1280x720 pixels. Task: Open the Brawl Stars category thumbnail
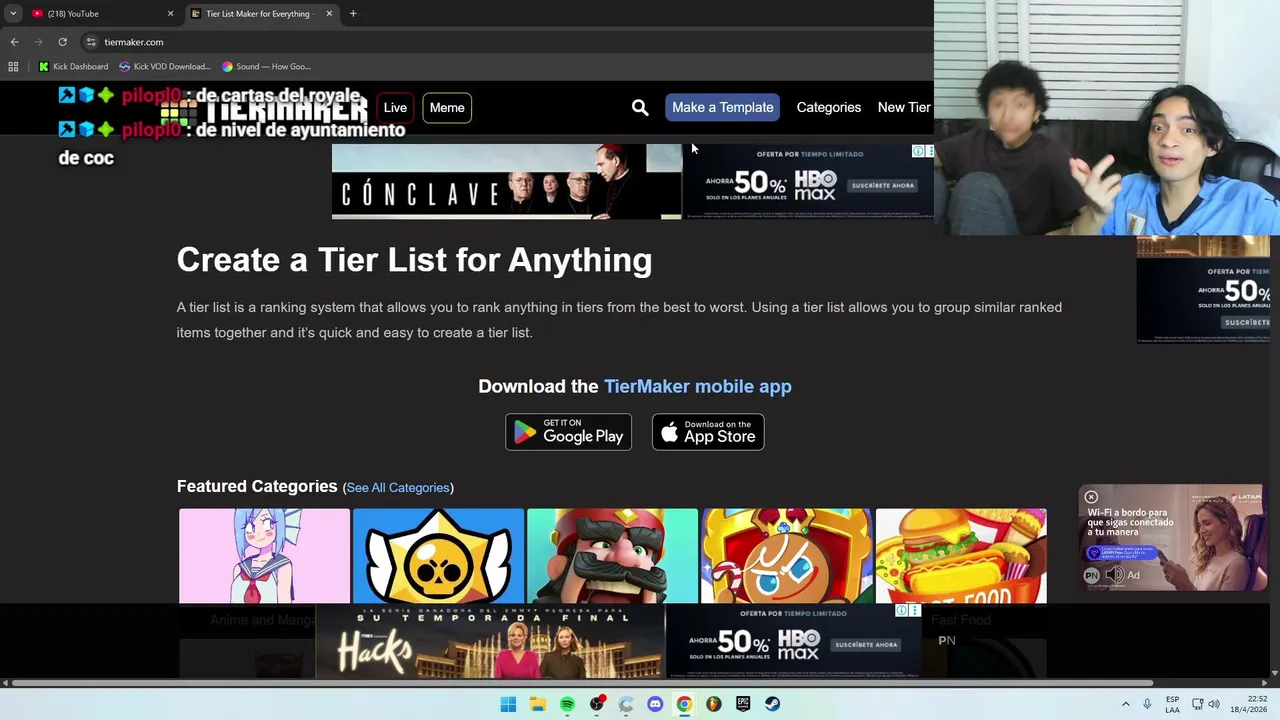click(438, 556)
